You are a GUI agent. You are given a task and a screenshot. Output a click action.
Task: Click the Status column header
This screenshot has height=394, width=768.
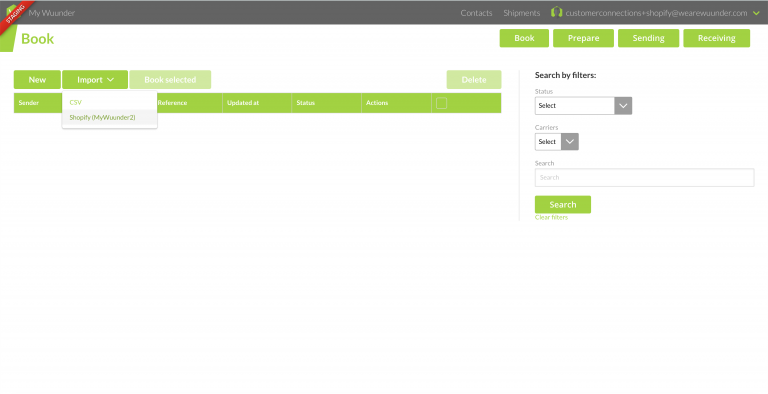306,103
